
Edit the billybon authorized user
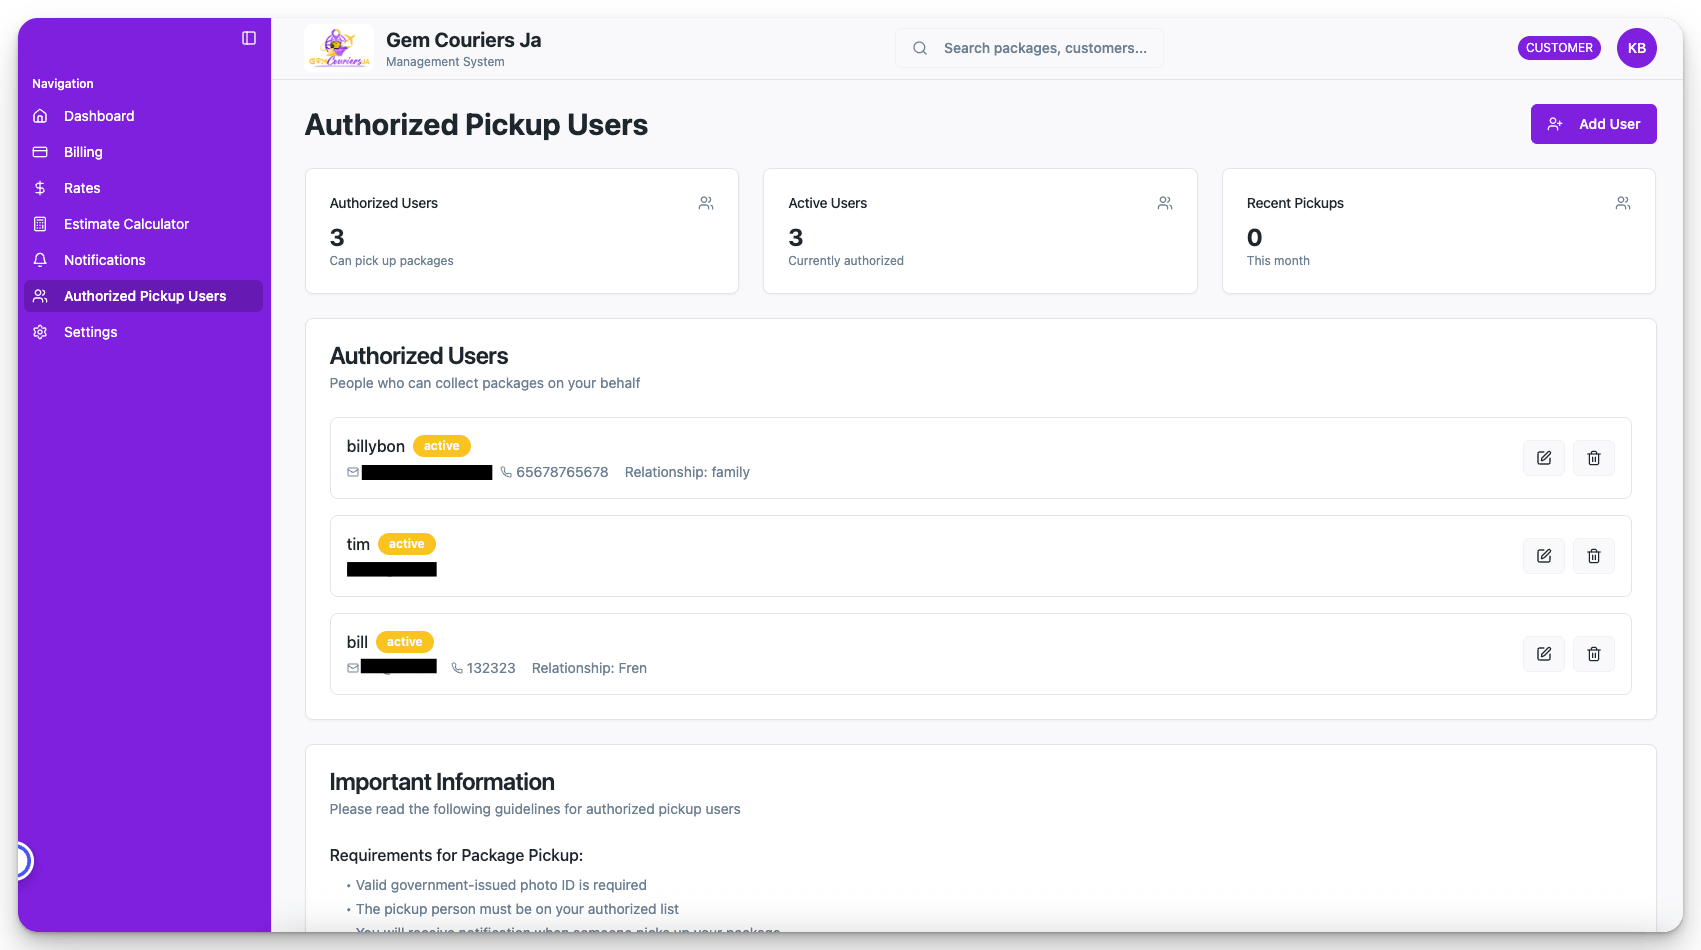click(1543, 458)
